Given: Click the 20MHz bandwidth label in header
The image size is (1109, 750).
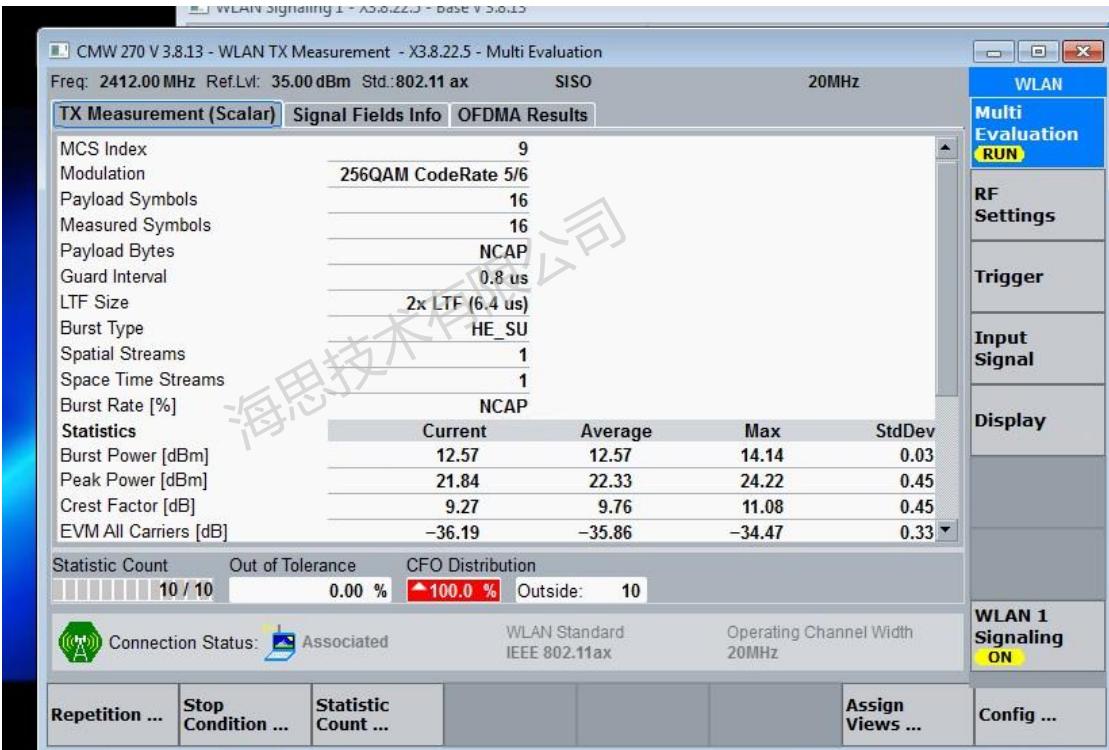Looking at the screenshot, I should click(833, 81).
